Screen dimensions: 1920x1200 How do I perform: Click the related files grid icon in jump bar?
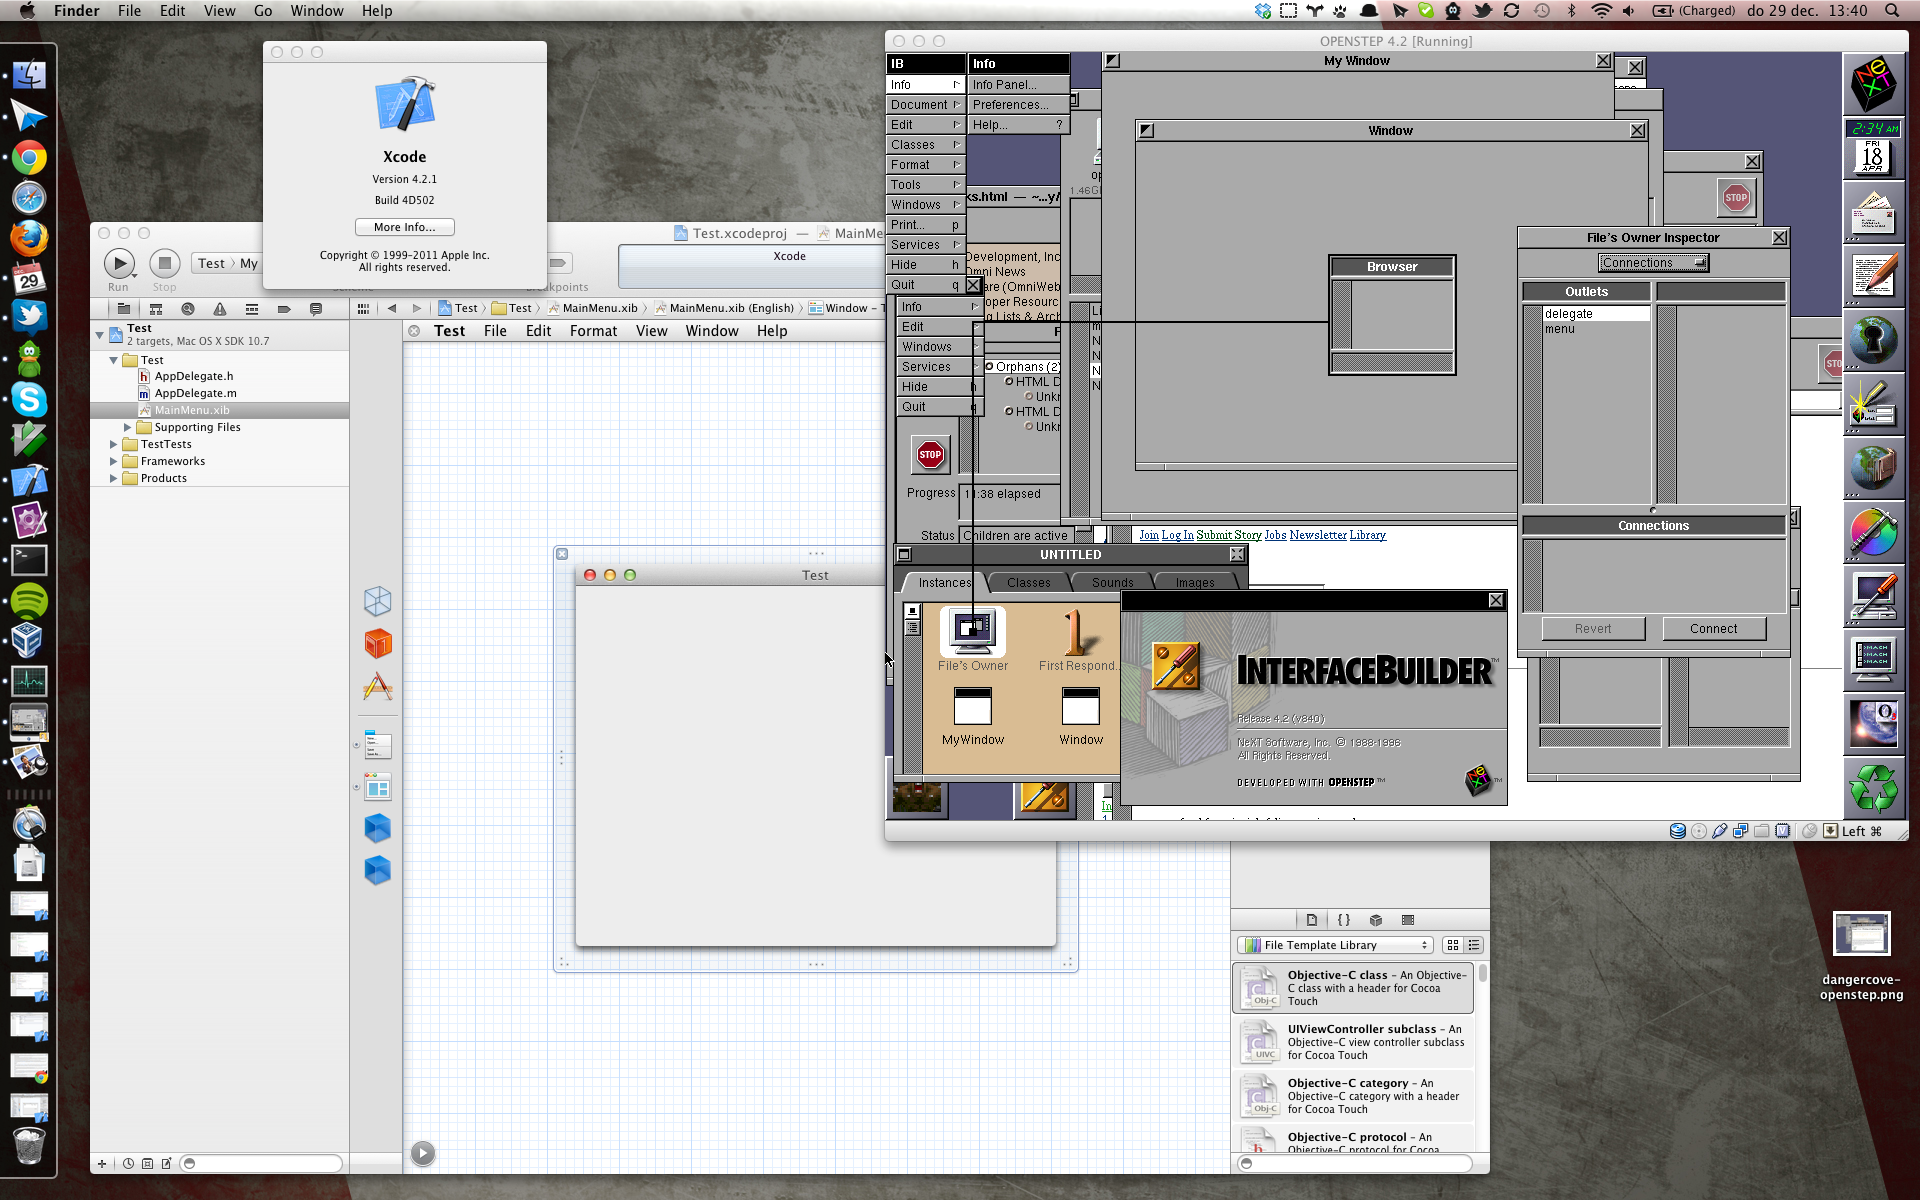point(363,308)
